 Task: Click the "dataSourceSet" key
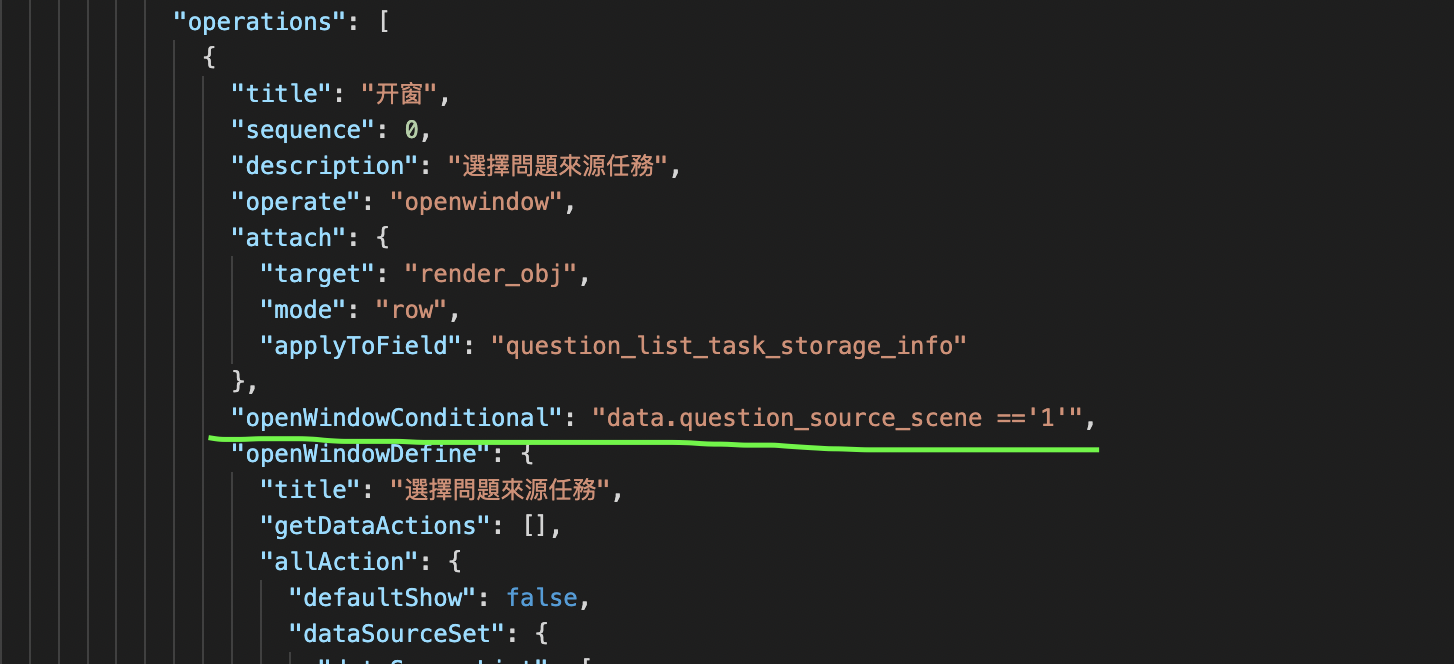pyautogui.click(x=397, y=634)
